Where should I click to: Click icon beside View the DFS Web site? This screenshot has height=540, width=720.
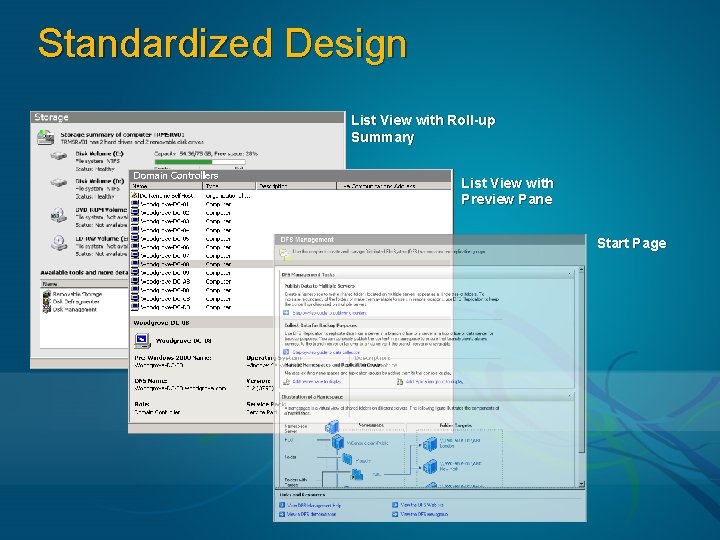coord(395,505)
